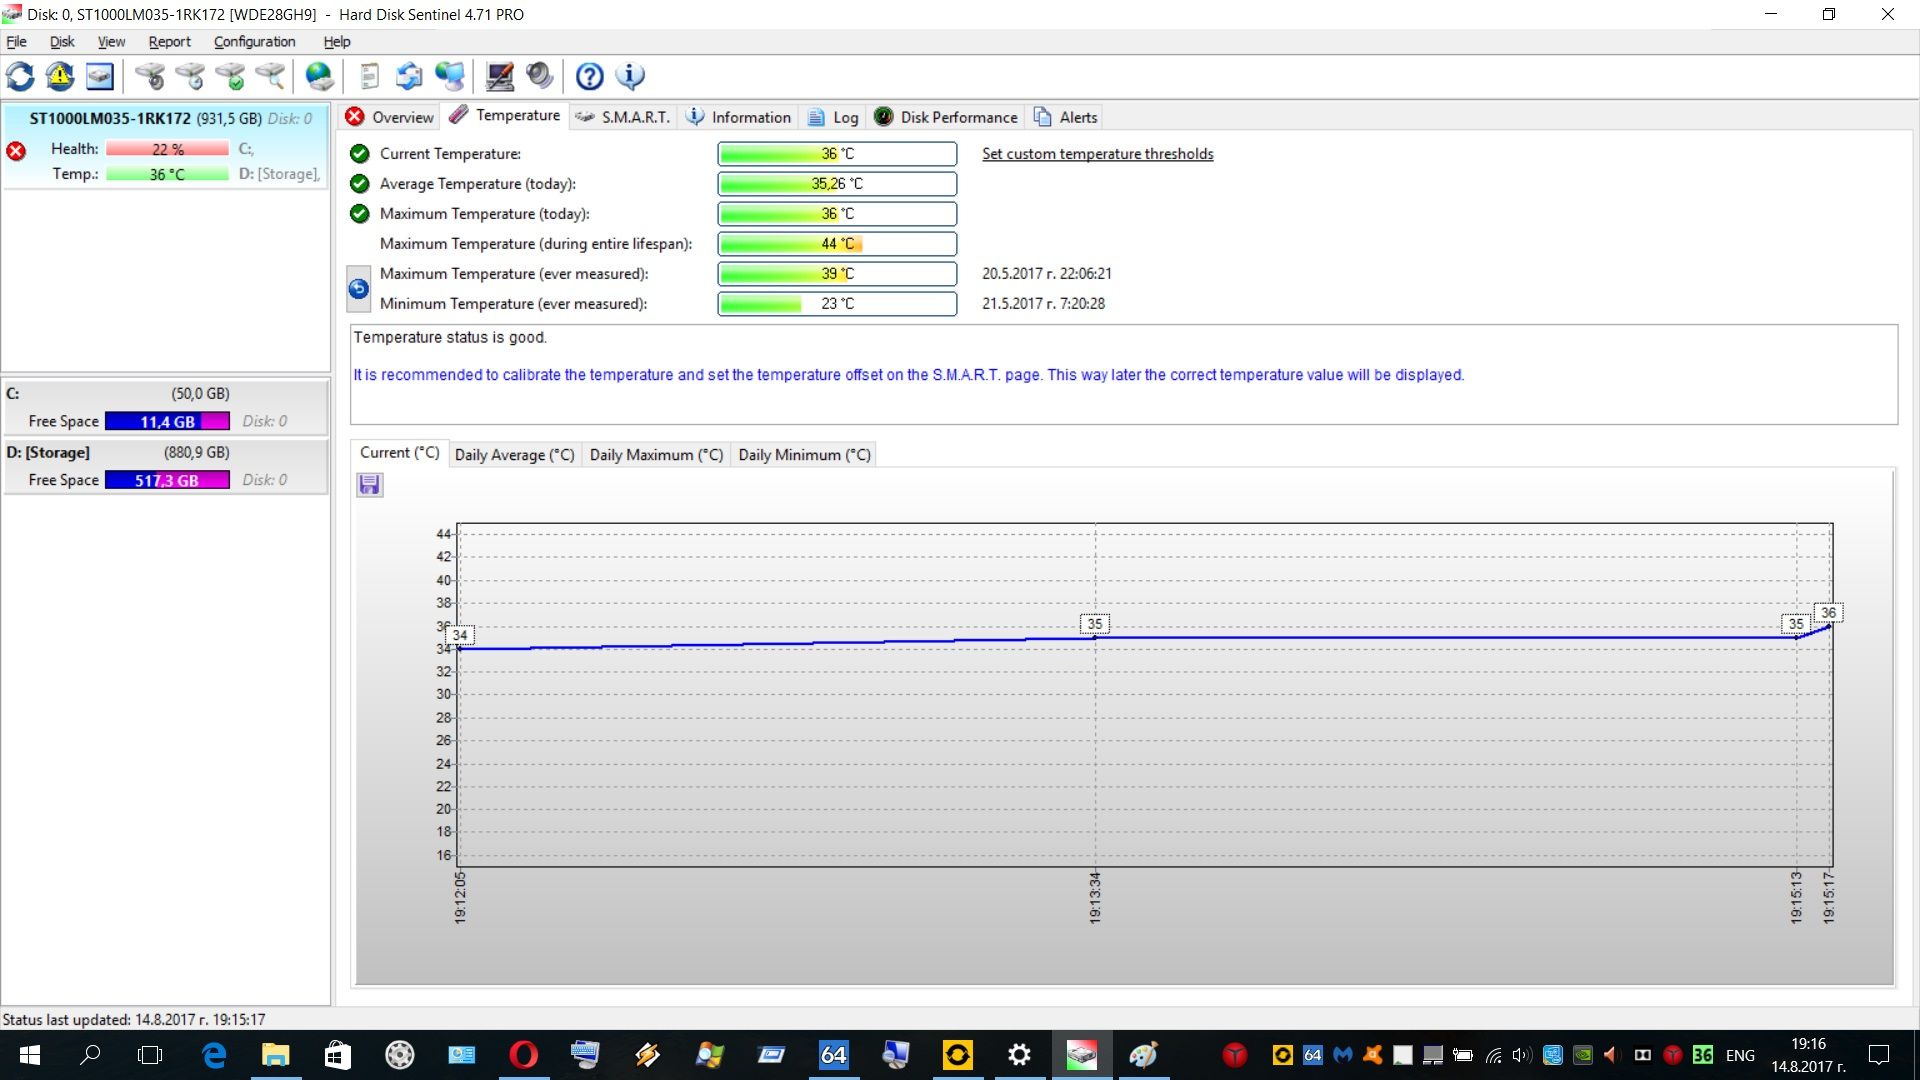Click the 22 % health bar
Viewport: 1920px width, 1080px height.
(167, 149)
